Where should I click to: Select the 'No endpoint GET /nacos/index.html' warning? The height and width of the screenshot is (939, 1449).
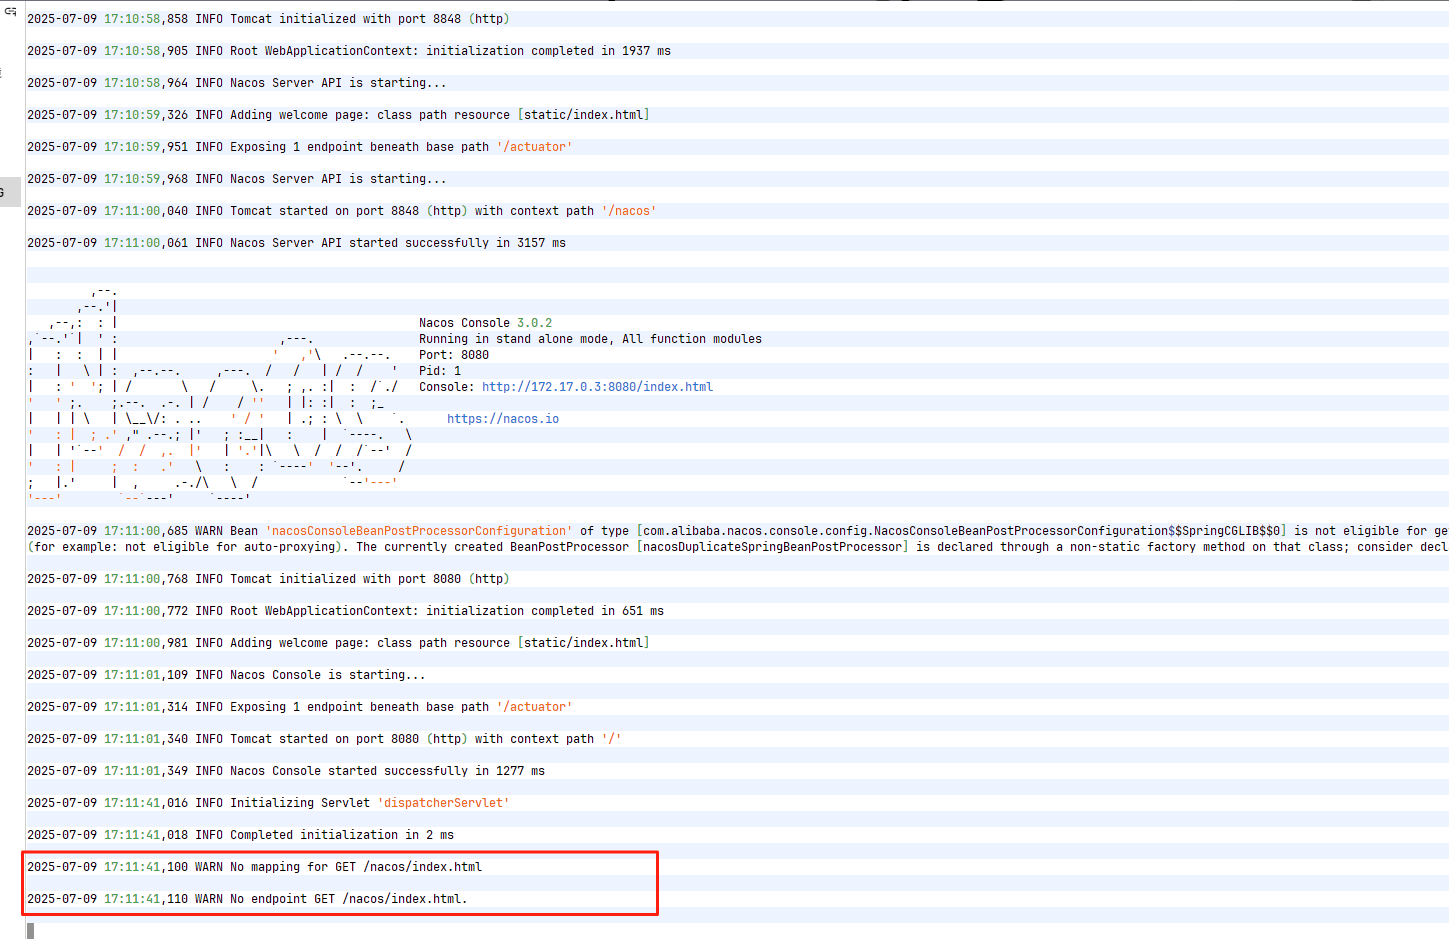tap(348, 898)
